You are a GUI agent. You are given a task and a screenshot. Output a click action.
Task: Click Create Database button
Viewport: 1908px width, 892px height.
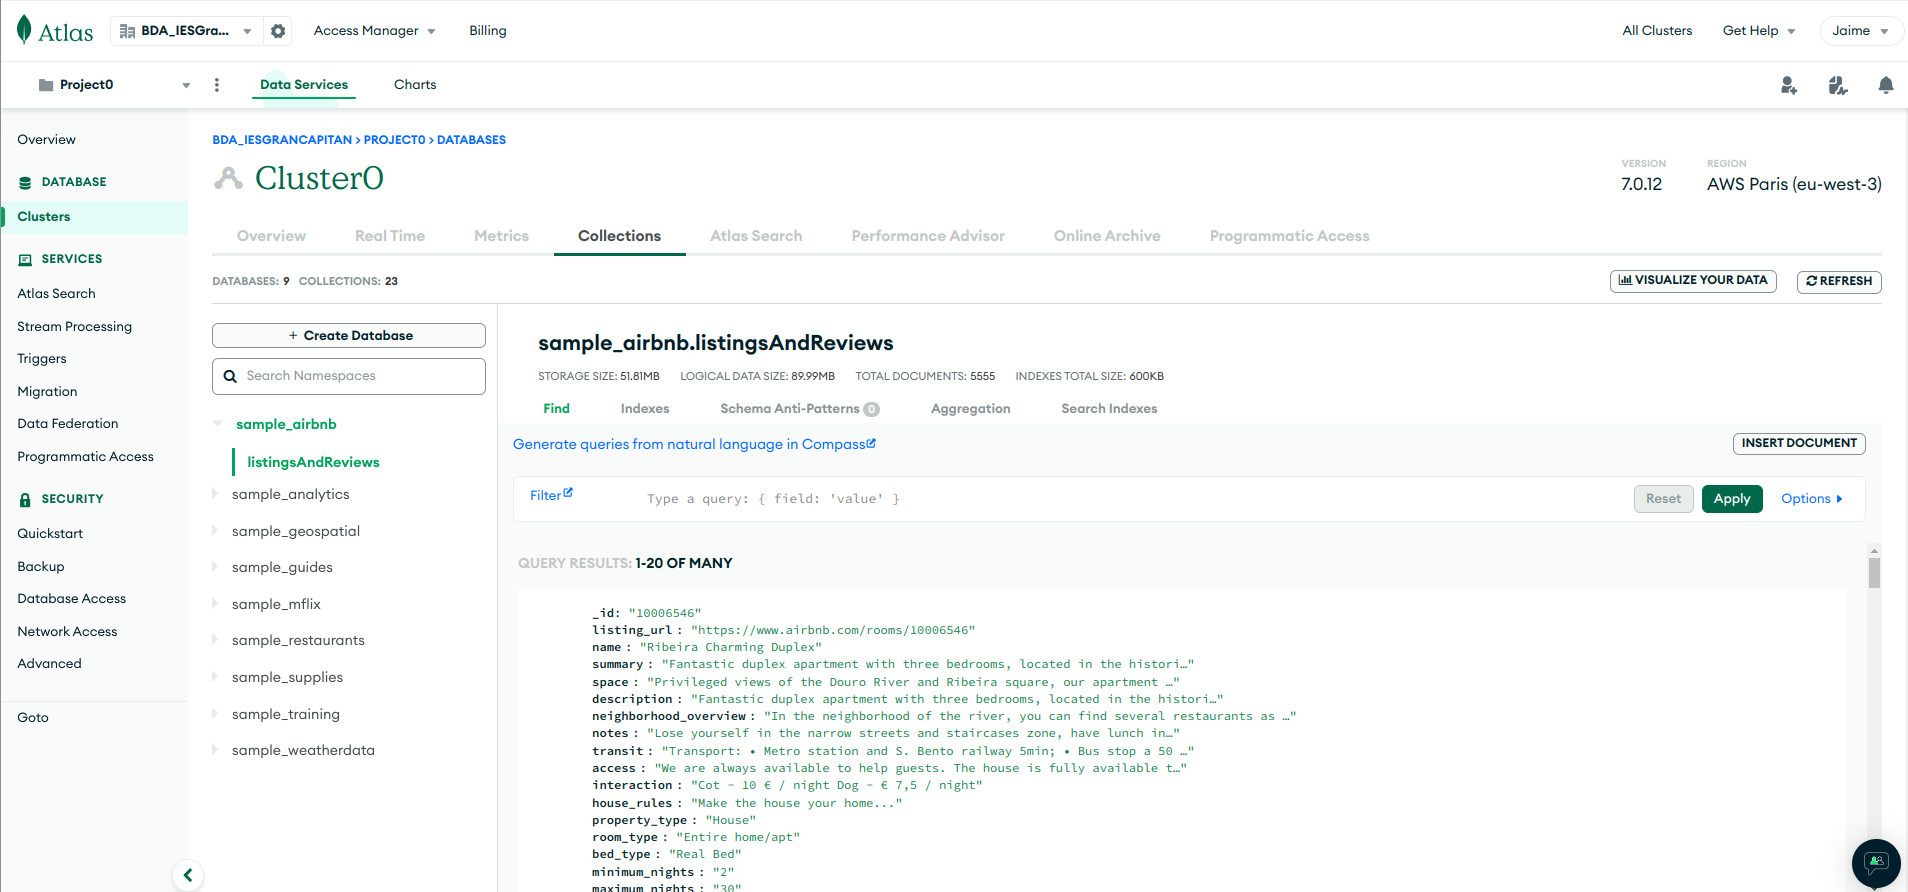[x=349, y=336]
